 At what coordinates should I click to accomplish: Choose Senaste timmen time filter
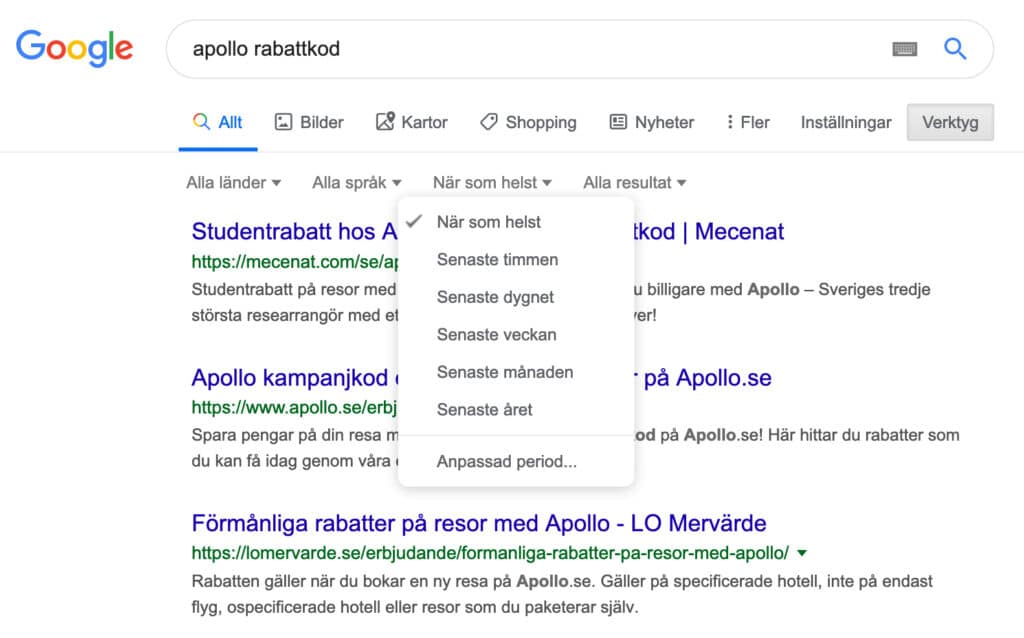(516, 259)
